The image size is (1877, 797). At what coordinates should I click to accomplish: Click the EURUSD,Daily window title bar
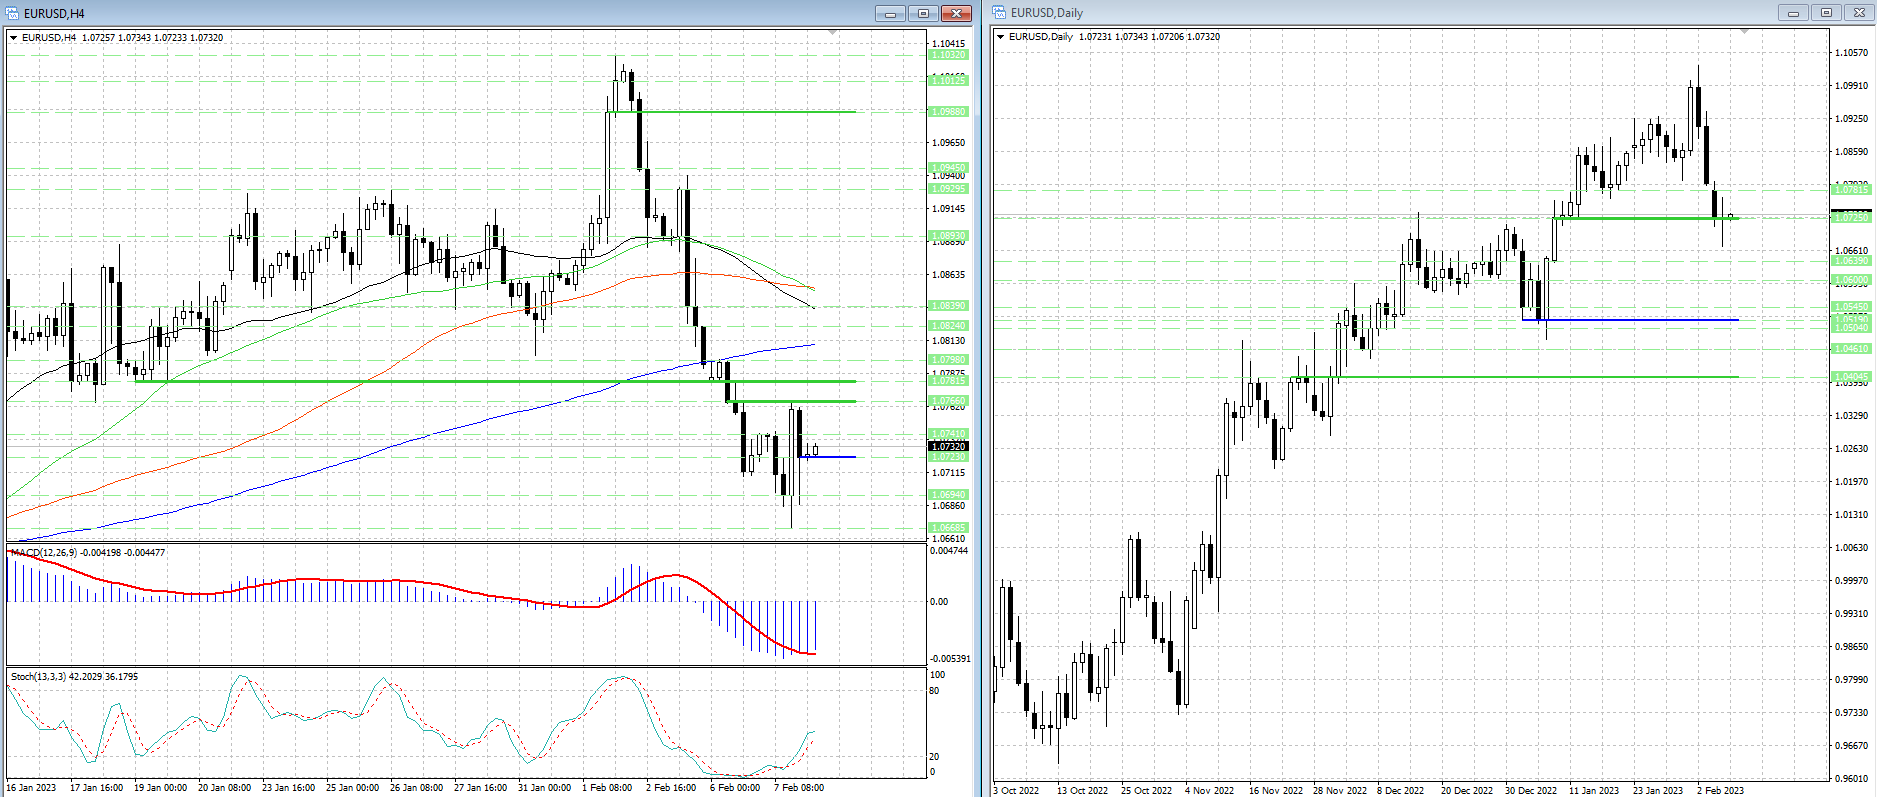tap(1400, 13)
